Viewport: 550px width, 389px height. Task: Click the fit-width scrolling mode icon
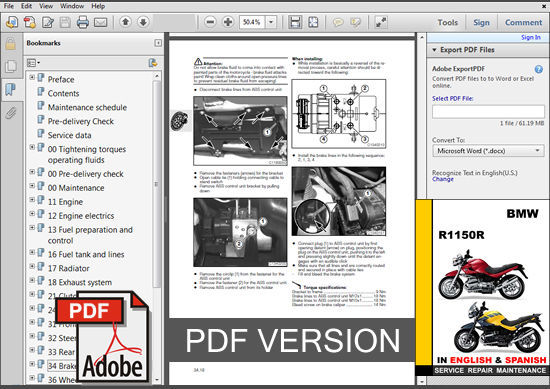tap(295, 22)
